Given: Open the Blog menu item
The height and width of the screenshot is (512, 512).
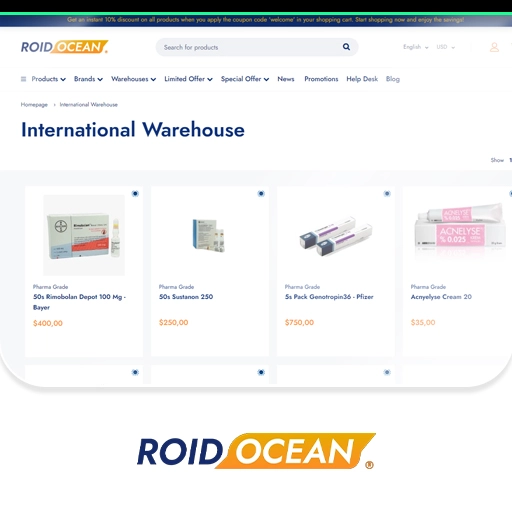Looking at the screenshot, I should click(x=393, y=79).
